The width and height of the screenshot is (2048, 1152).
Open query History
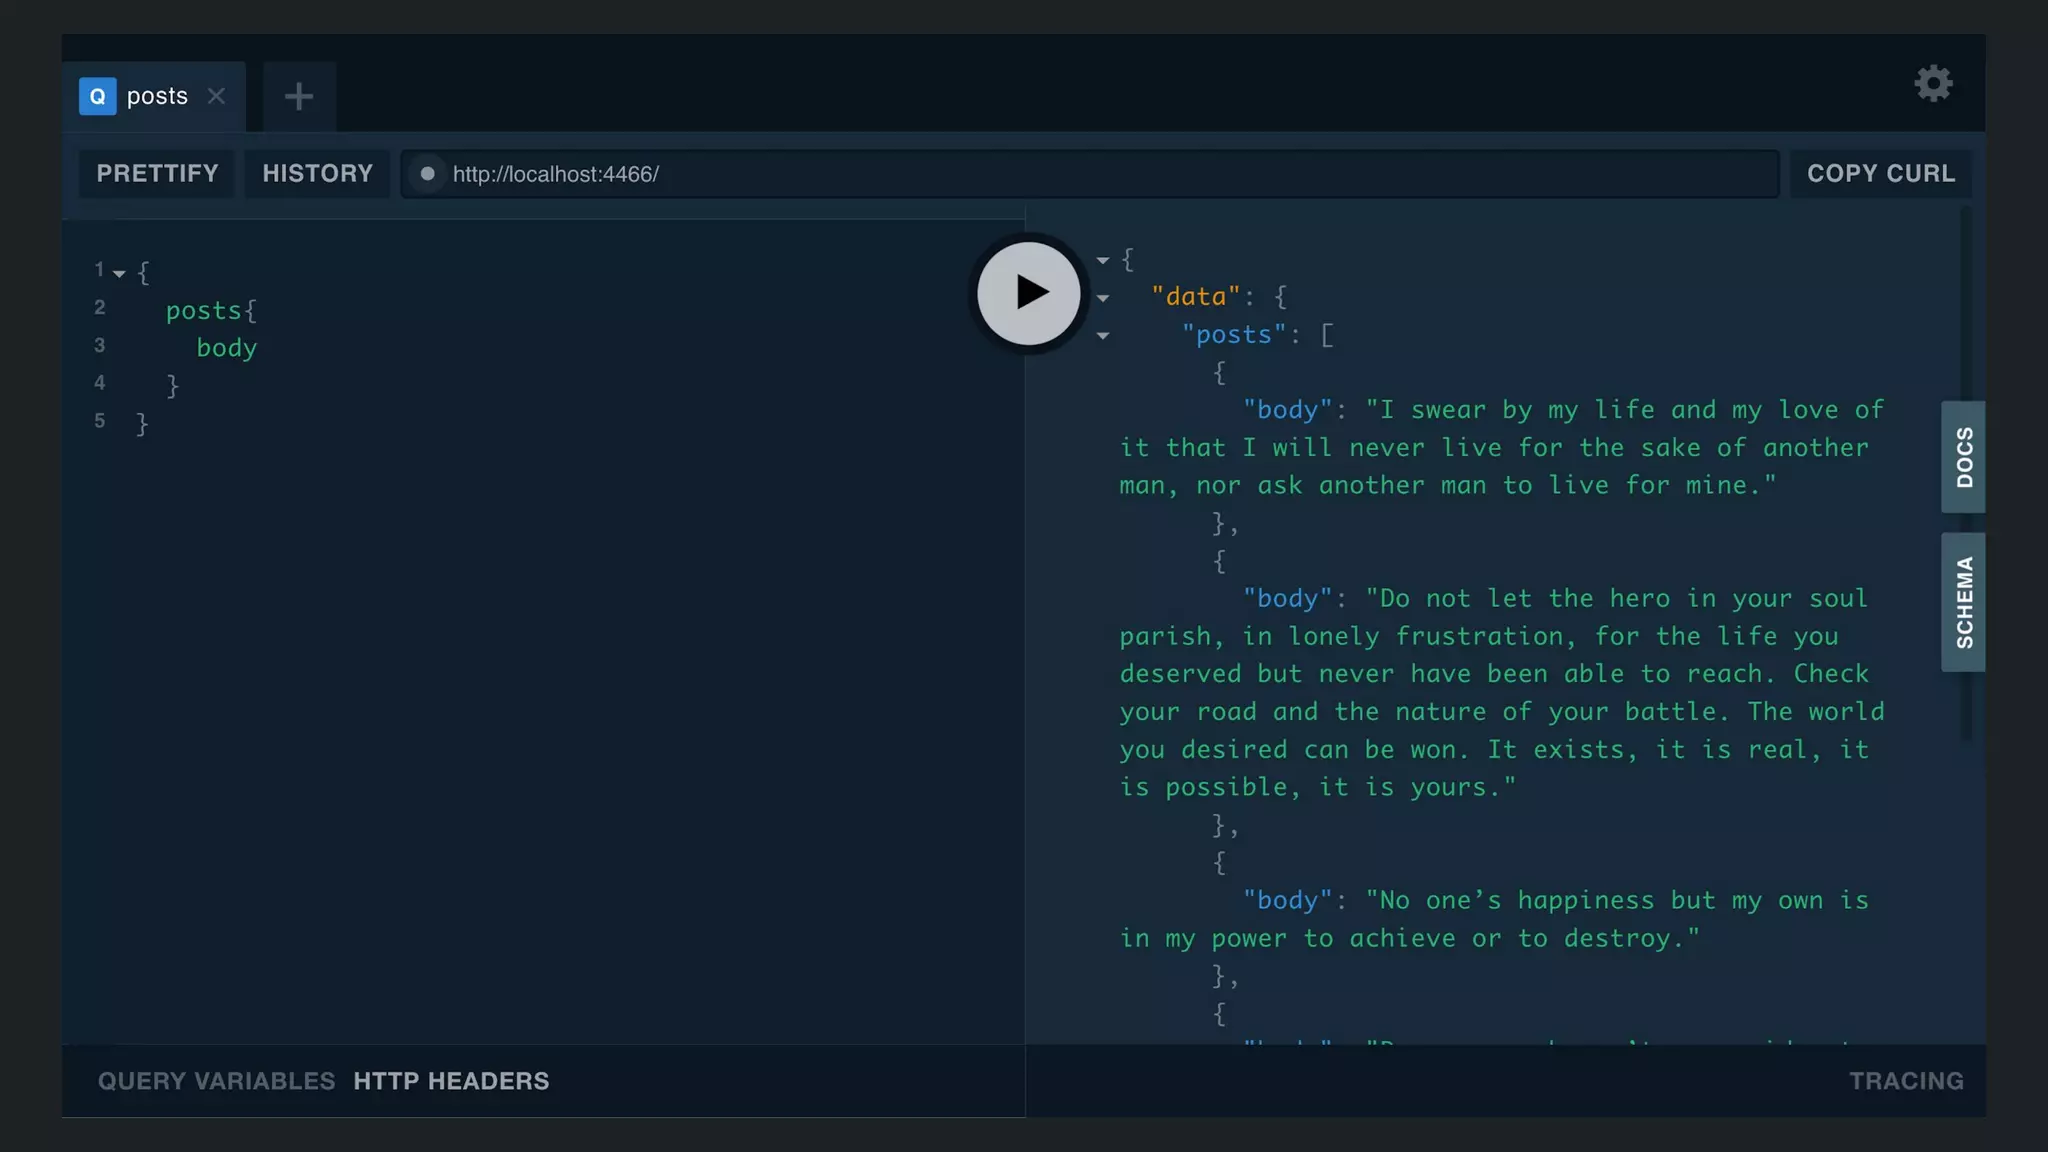coord(317,174)
